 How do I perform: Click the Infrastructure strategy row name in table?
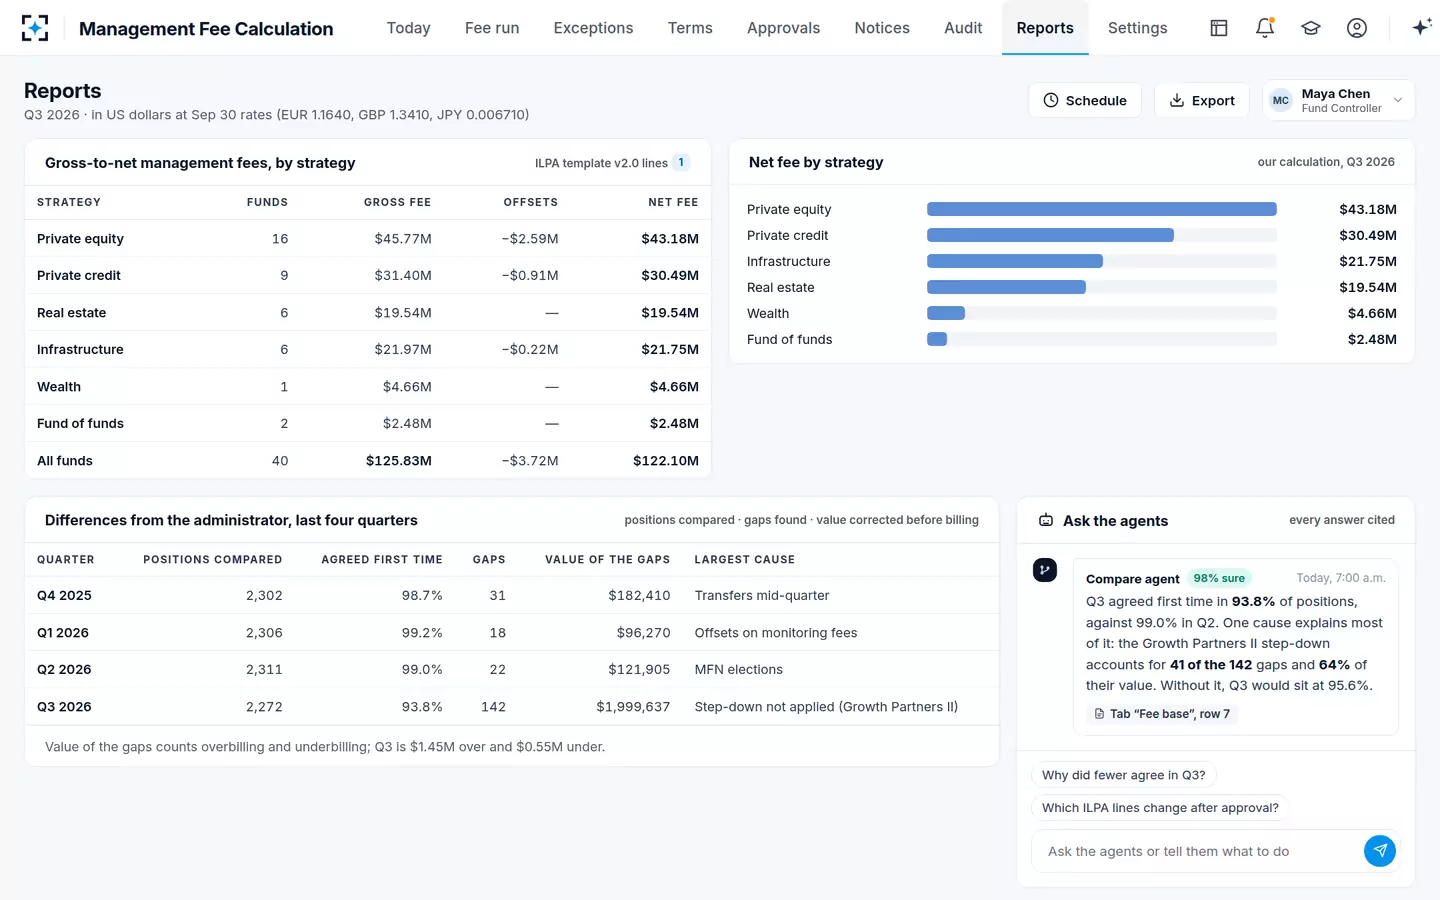[80, 349]
